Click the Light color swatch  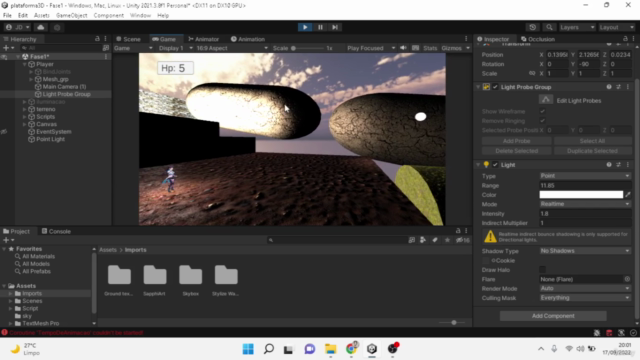coord(581,195)
